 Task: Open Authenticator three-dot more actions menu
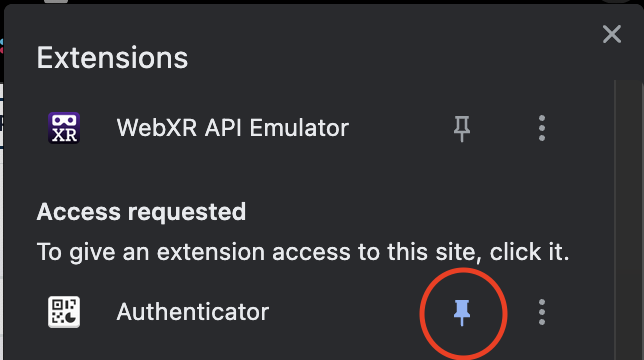542,312
